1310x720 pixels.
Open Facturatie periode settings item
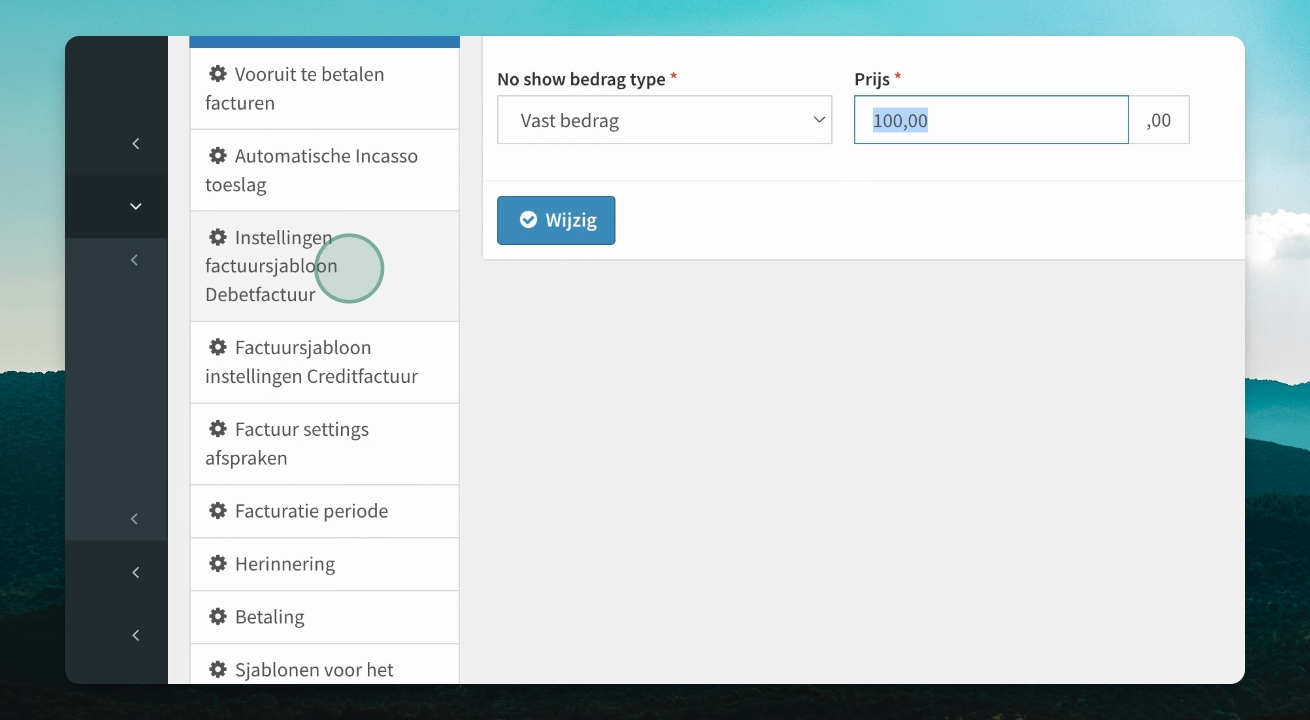[x=324, y=511]
